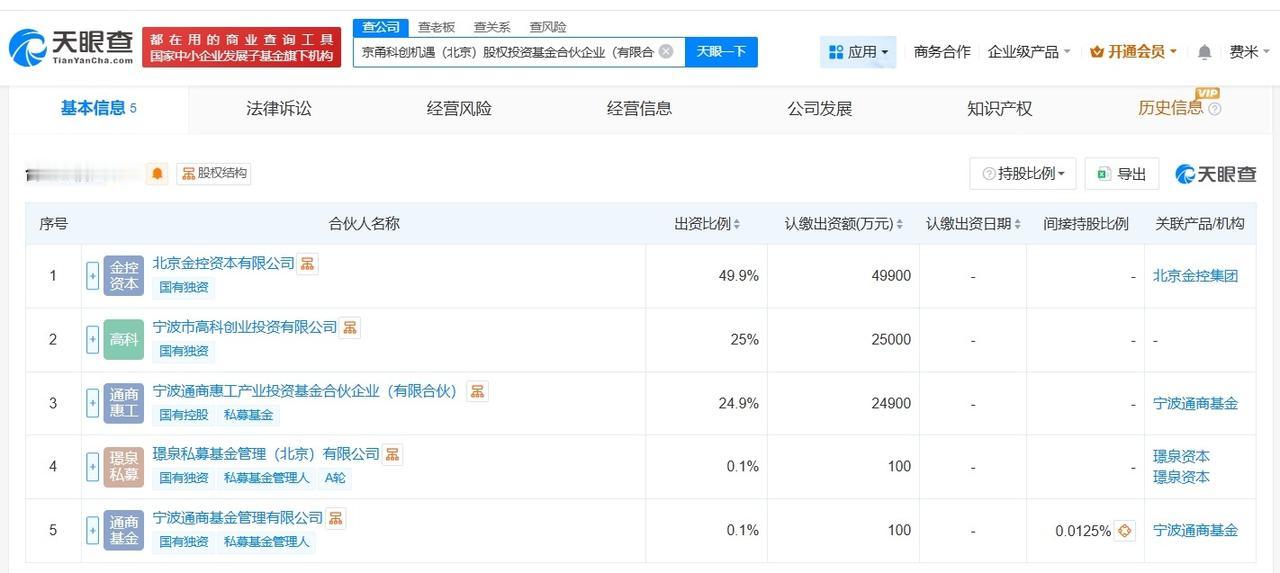Open 宁波通商基金管理有限公司 company link
Screen dimensions: 1280x573
[x=238, y=518]
